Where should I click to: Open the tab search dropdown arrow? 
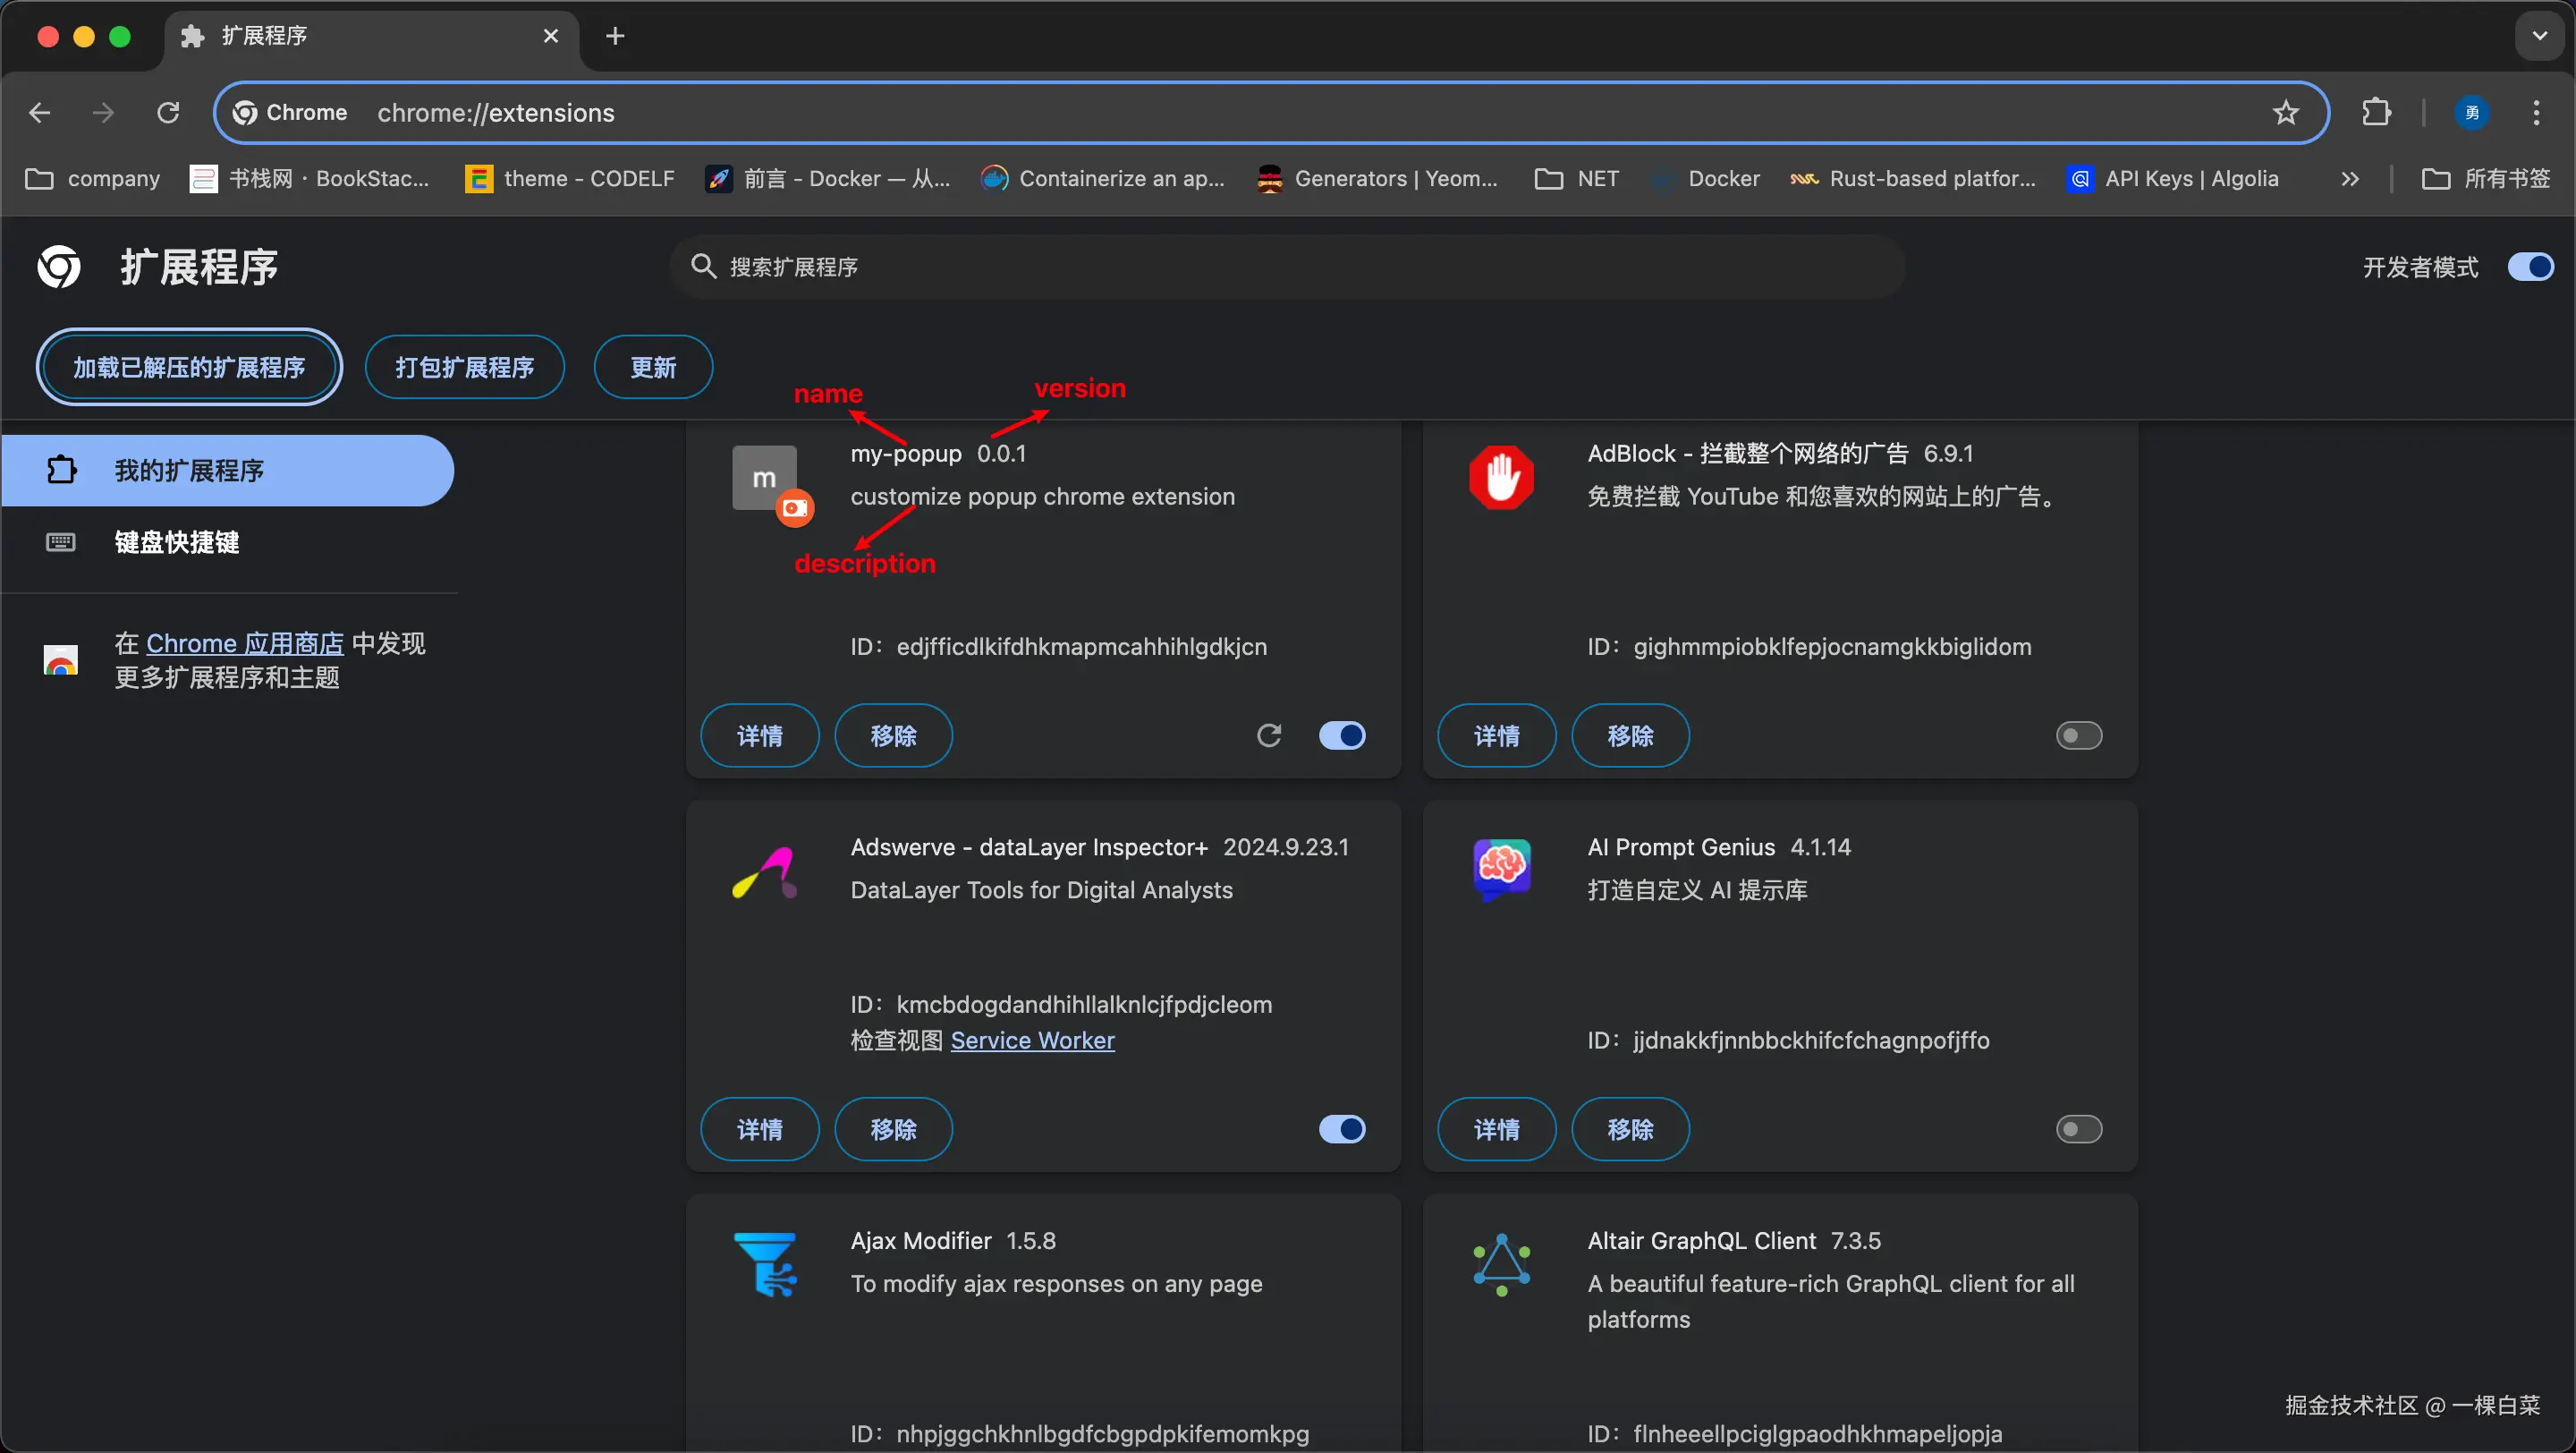pos(2539,36)
